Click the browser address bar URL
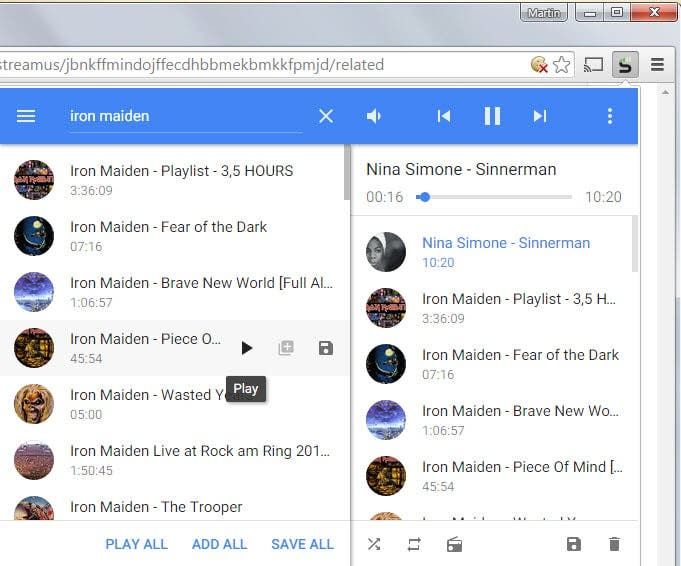This screenshot has width=681, height=566. (x=192, y=65)
